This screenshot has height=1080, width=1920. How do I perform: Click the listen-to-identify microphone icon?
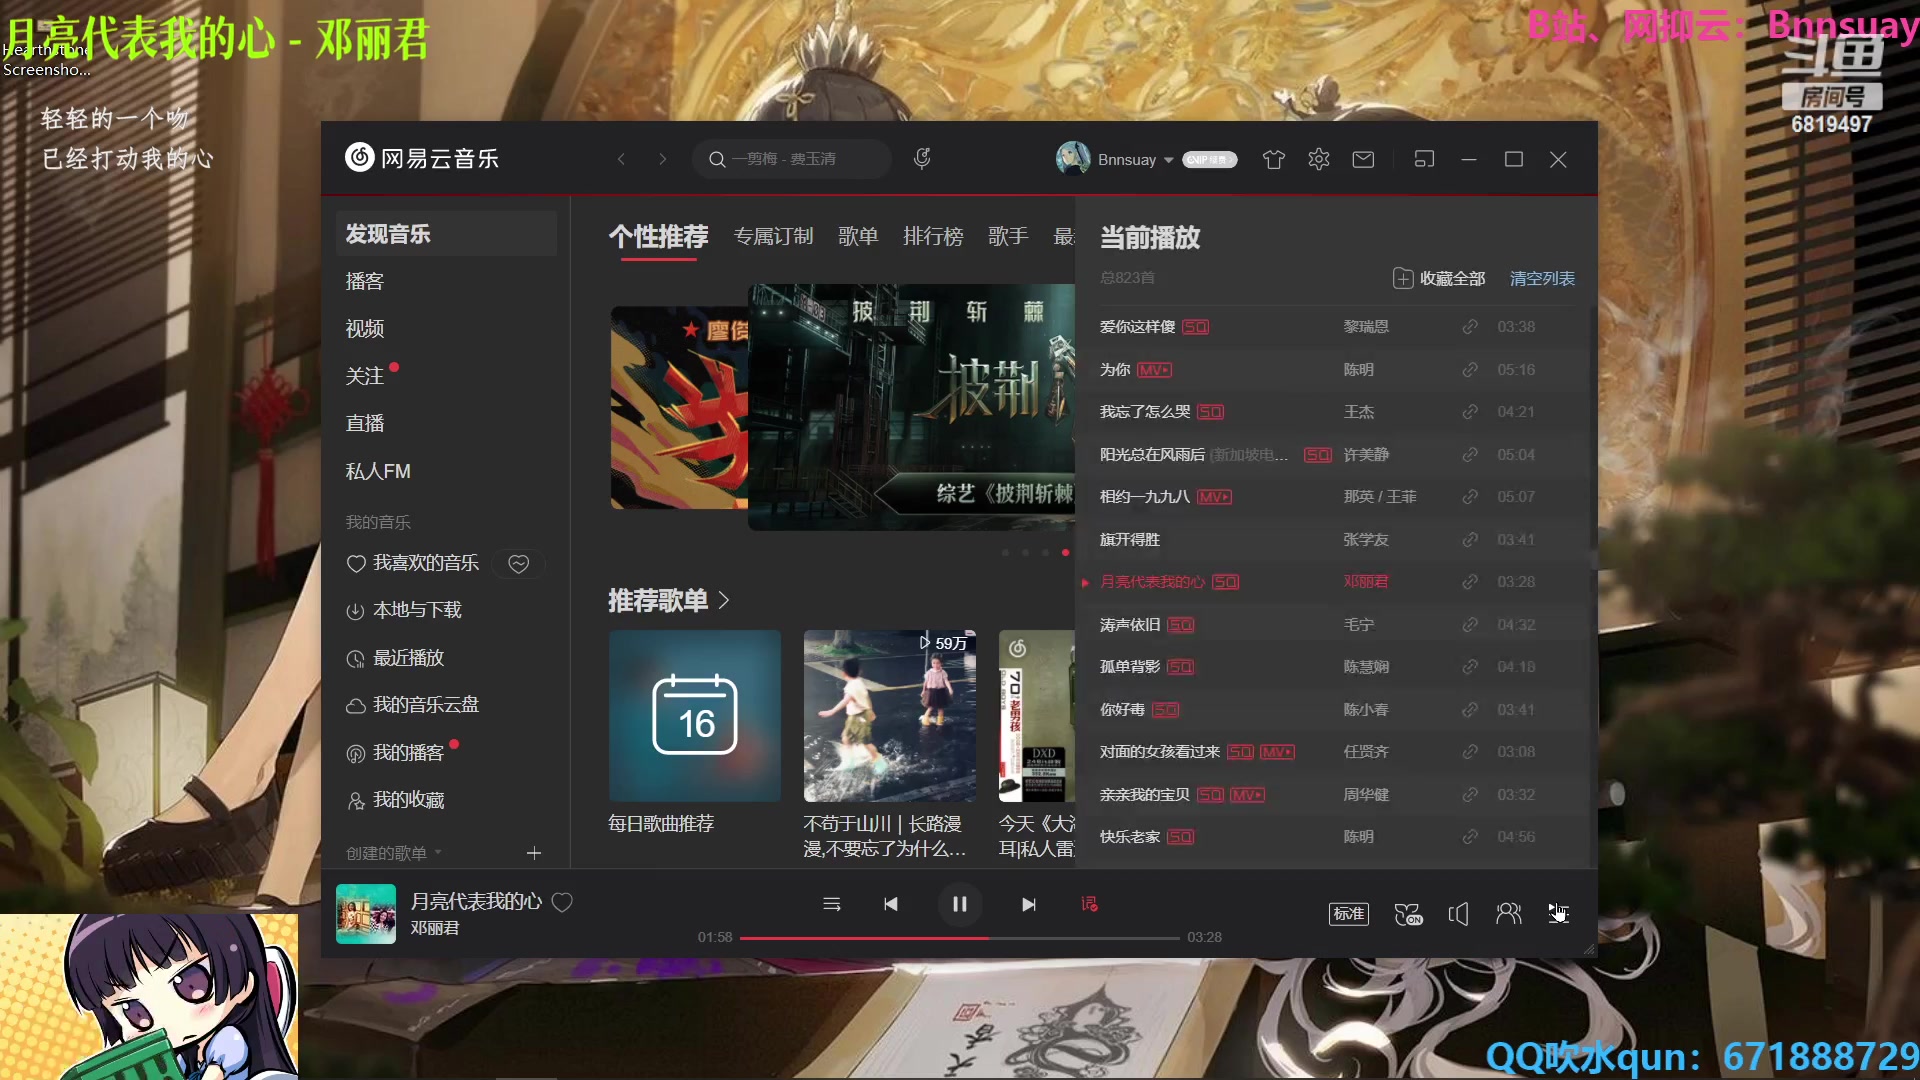[x=922, y=158]
